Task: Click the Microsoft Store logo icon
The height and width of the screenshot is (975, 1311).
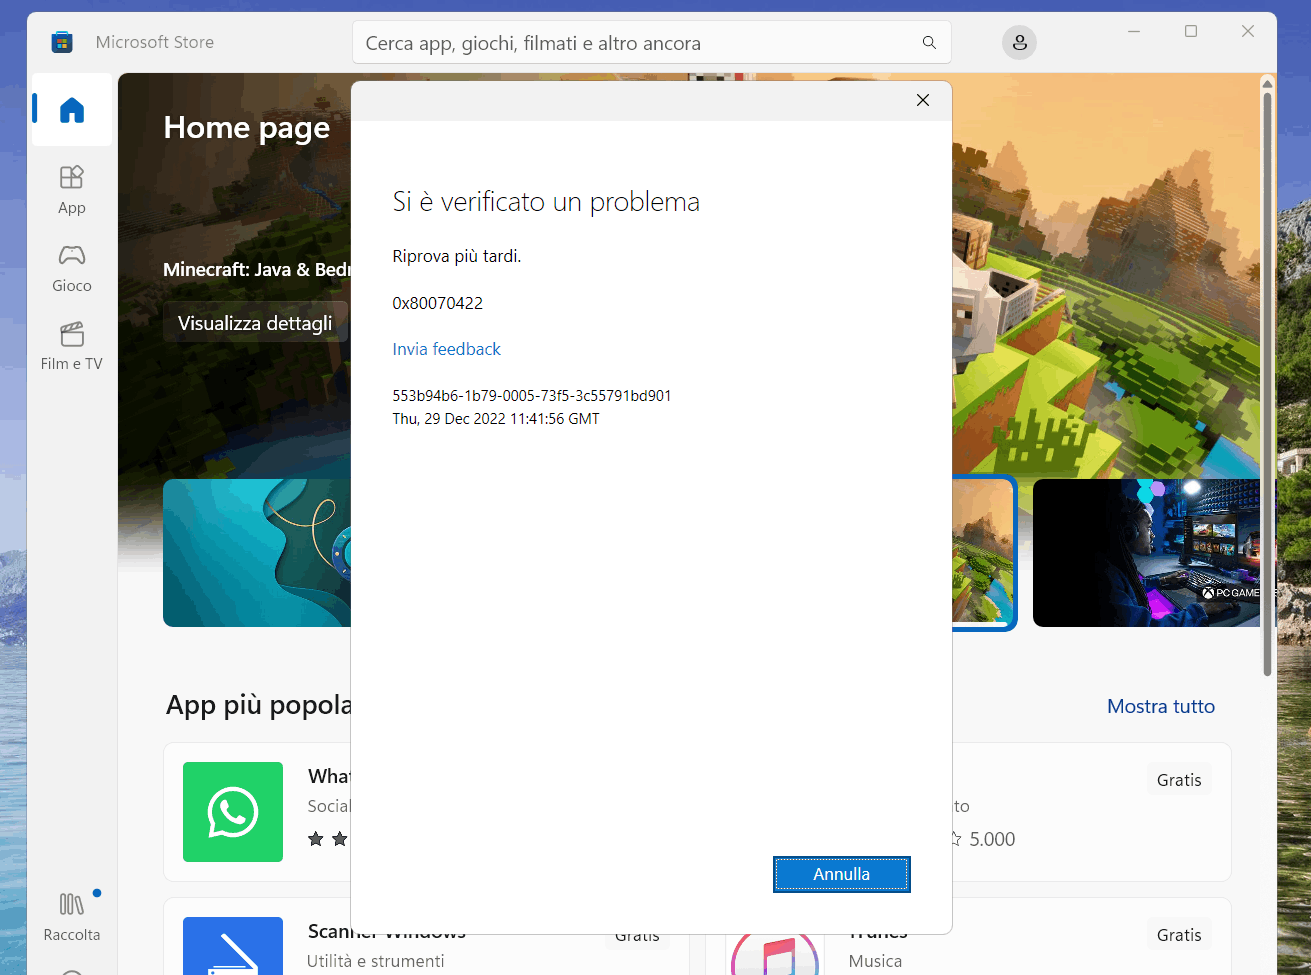Action: point(62,42)
